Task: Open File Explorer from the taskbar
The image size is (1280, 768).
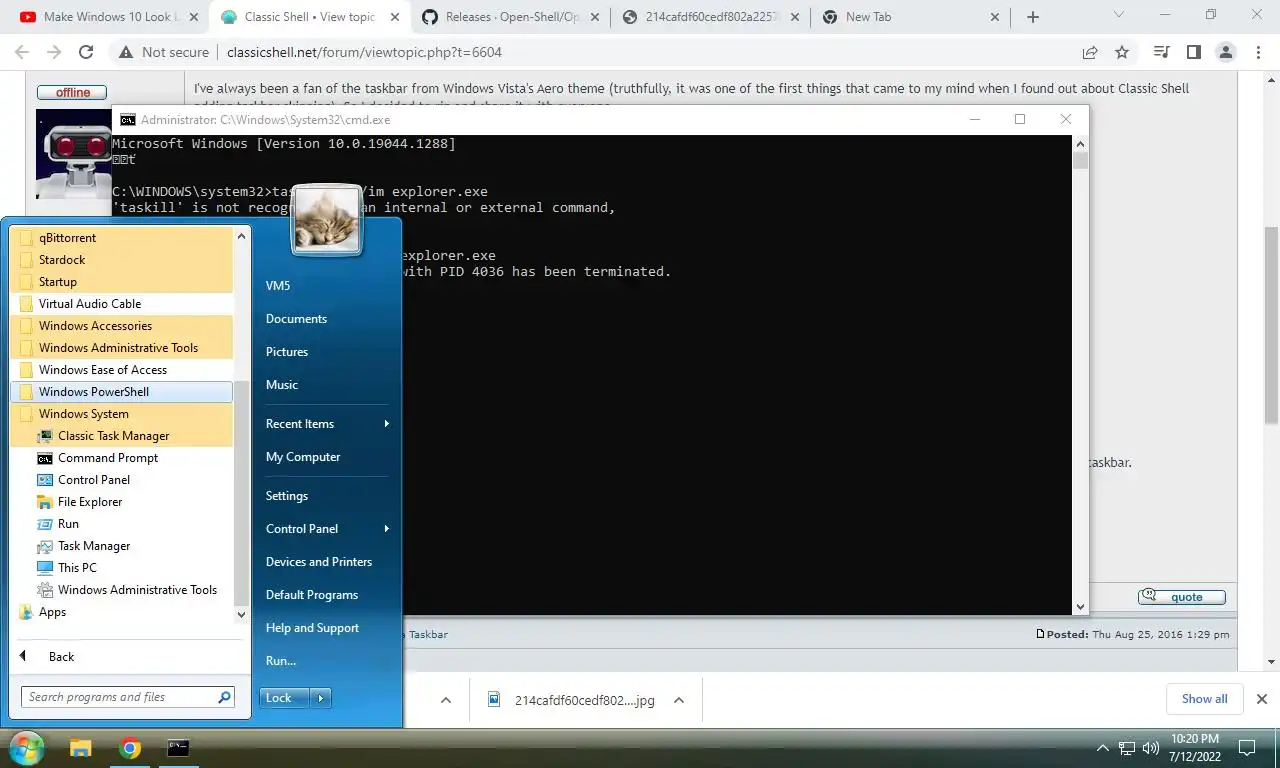Action: tap(80, 748)
